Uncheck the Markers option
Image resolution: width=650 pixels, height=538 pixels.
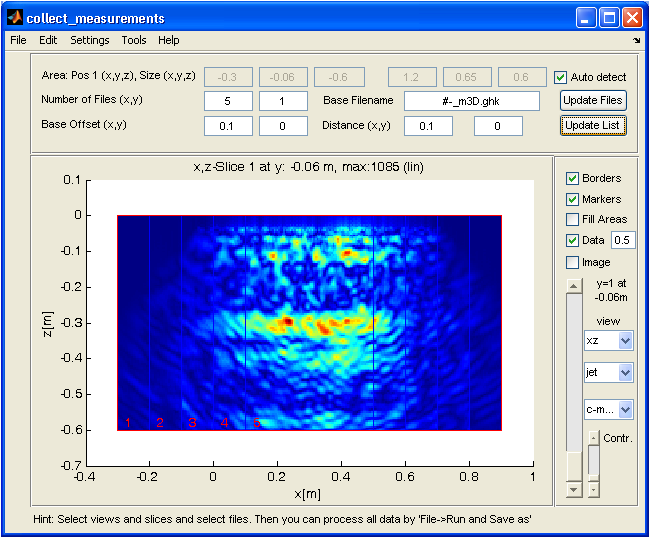[572, 199]
